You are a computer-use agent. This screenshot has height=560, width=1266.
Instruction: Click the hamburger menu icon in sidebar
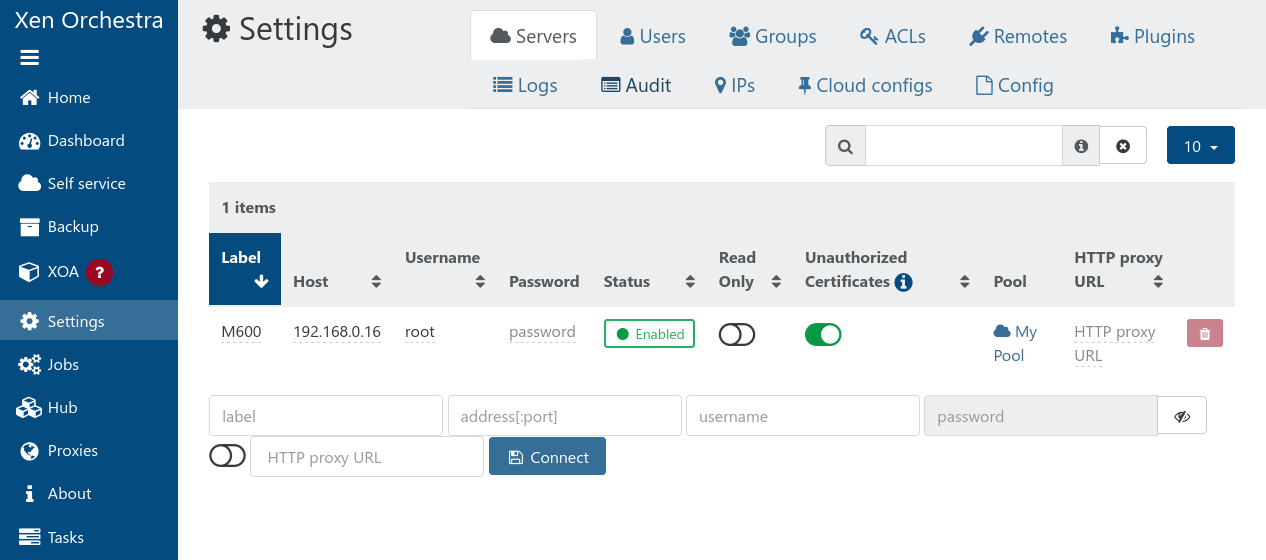pos(29,58)
